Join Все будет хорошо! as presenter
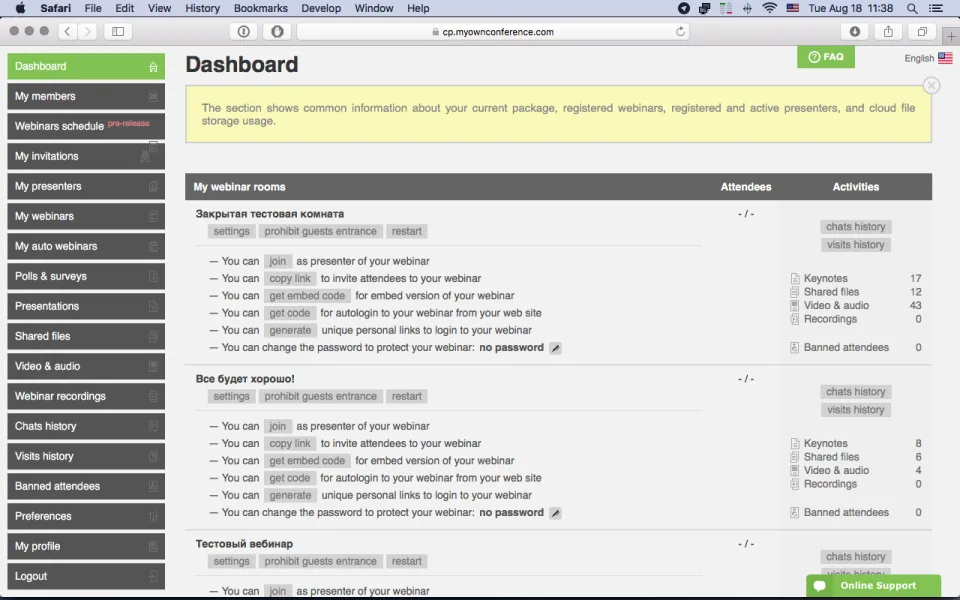The image size is (960, 600). coord(277,426)
